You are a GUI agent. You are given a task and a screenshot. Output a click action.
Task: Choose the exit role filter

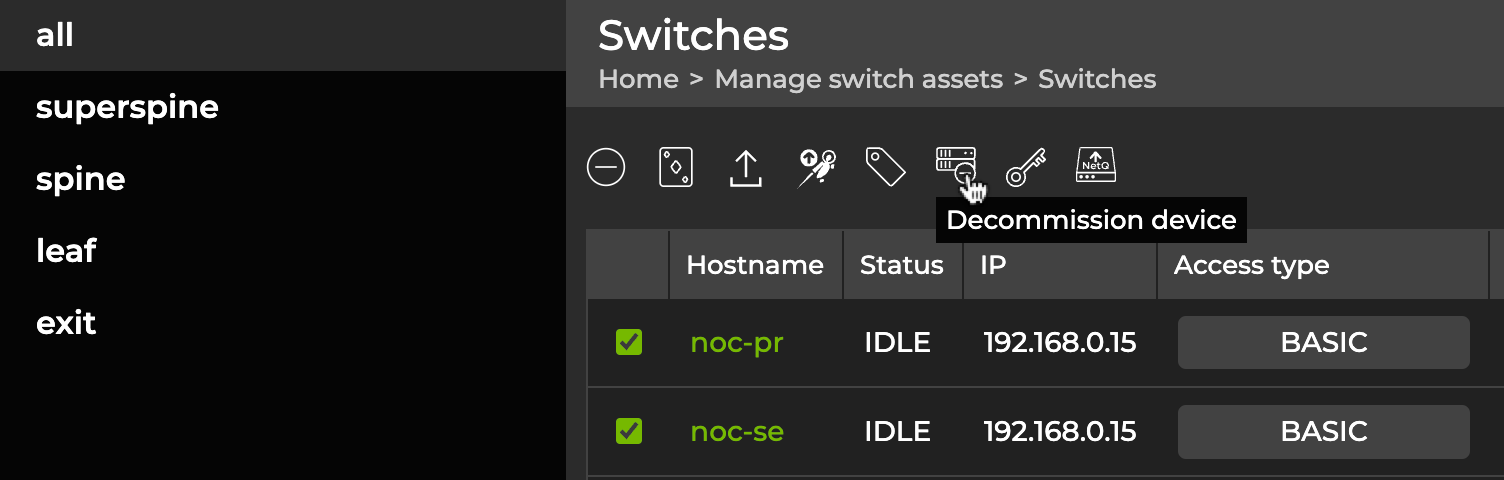click(x=66, y=323)
